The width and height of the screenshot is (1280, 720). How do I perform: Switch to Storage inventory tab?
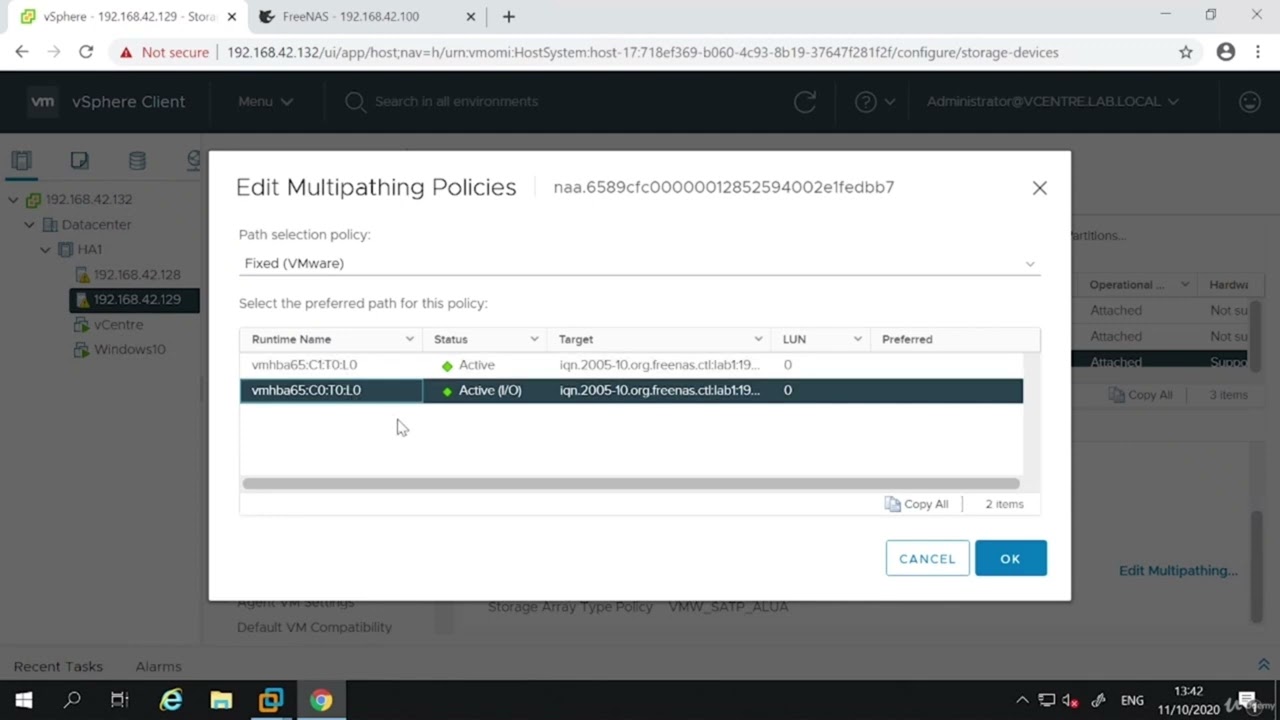(137, 161)
